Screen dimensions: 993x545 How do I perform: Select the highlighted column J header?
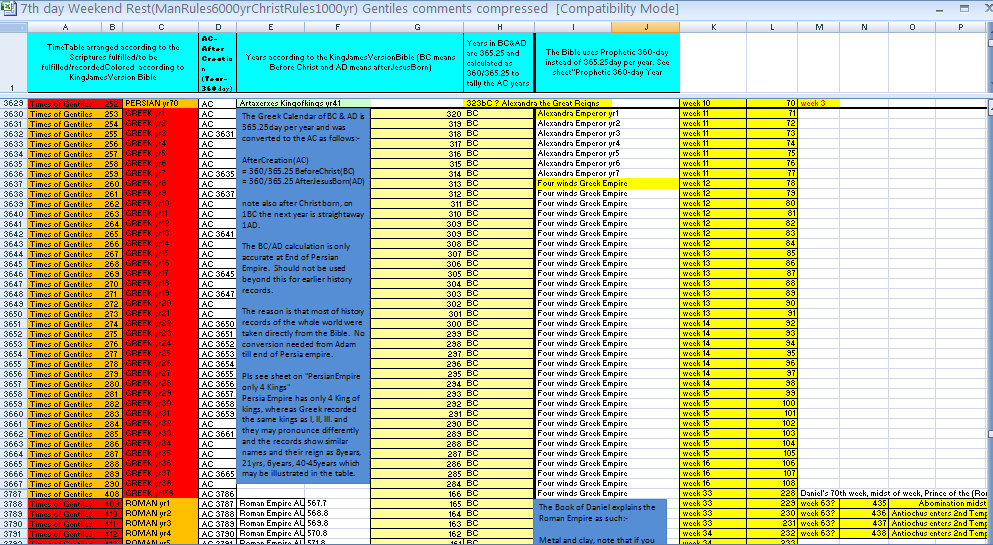(x=646, y=27)
